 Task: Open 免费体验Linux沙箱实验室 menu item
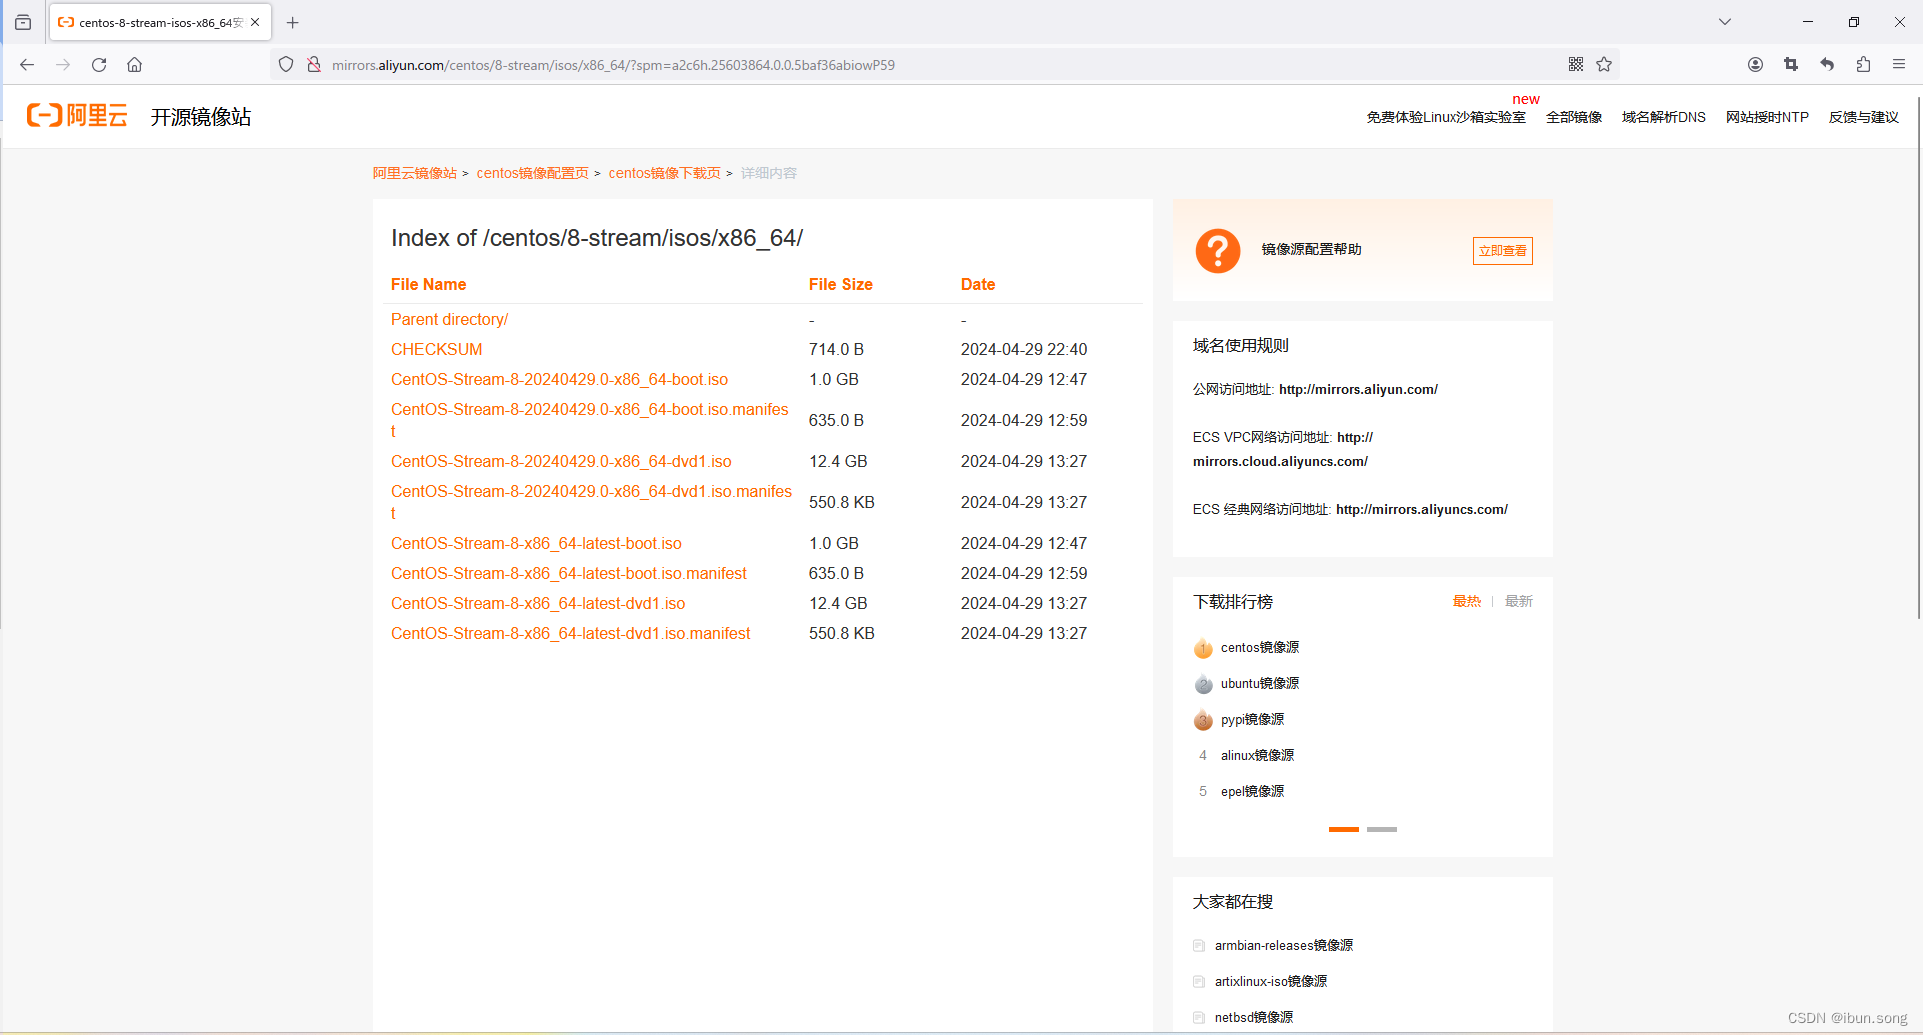(1446, 117)
